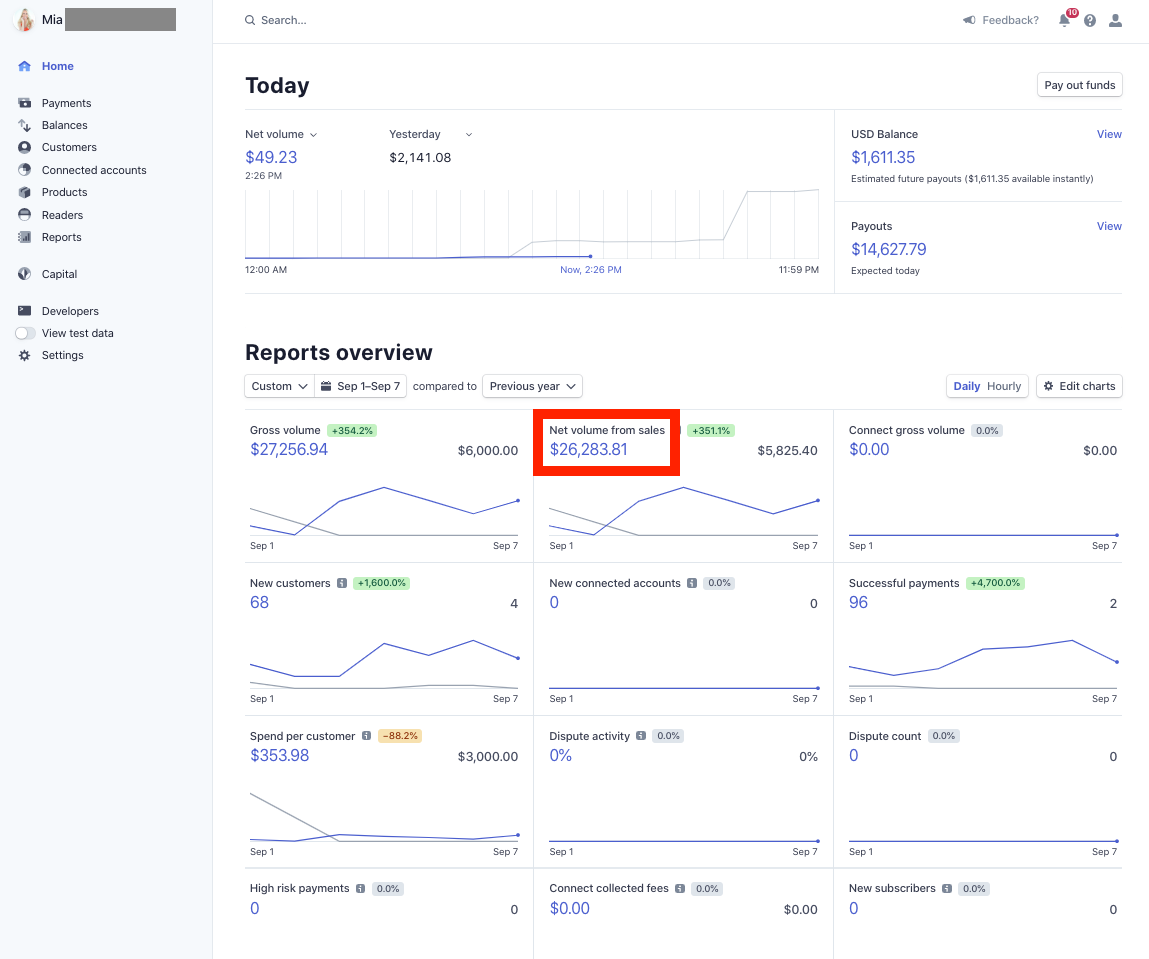1149x959 pixels.
Task: Go to Connected accounts in sidebar
Action: tap(94, 170)
